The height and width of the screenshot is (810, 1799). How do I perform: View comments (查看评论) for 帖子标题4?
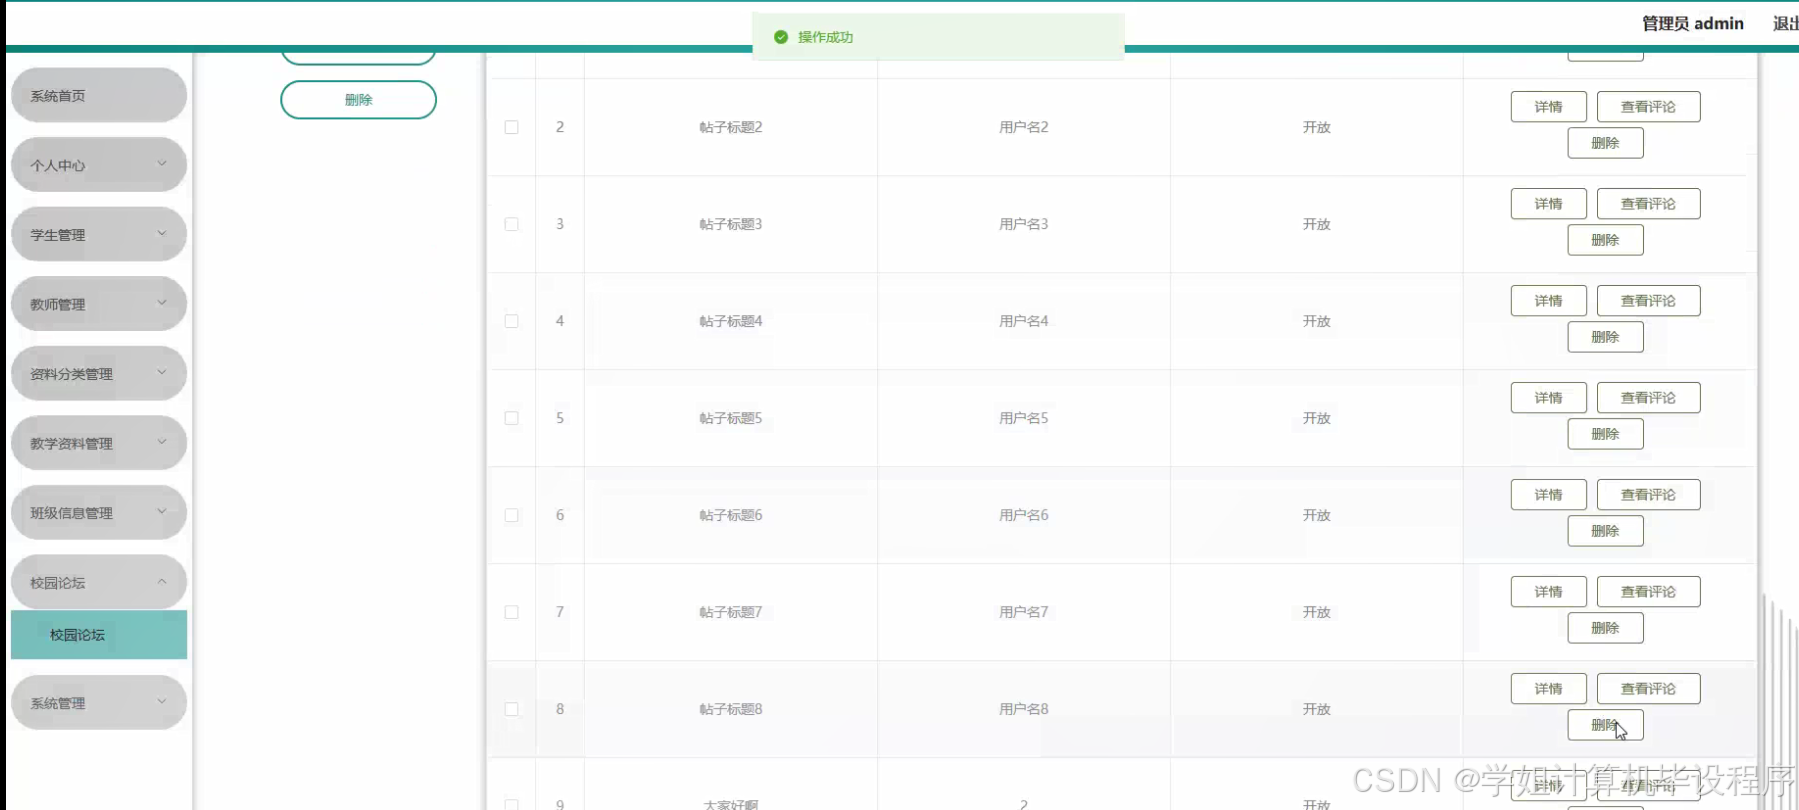1648,301
